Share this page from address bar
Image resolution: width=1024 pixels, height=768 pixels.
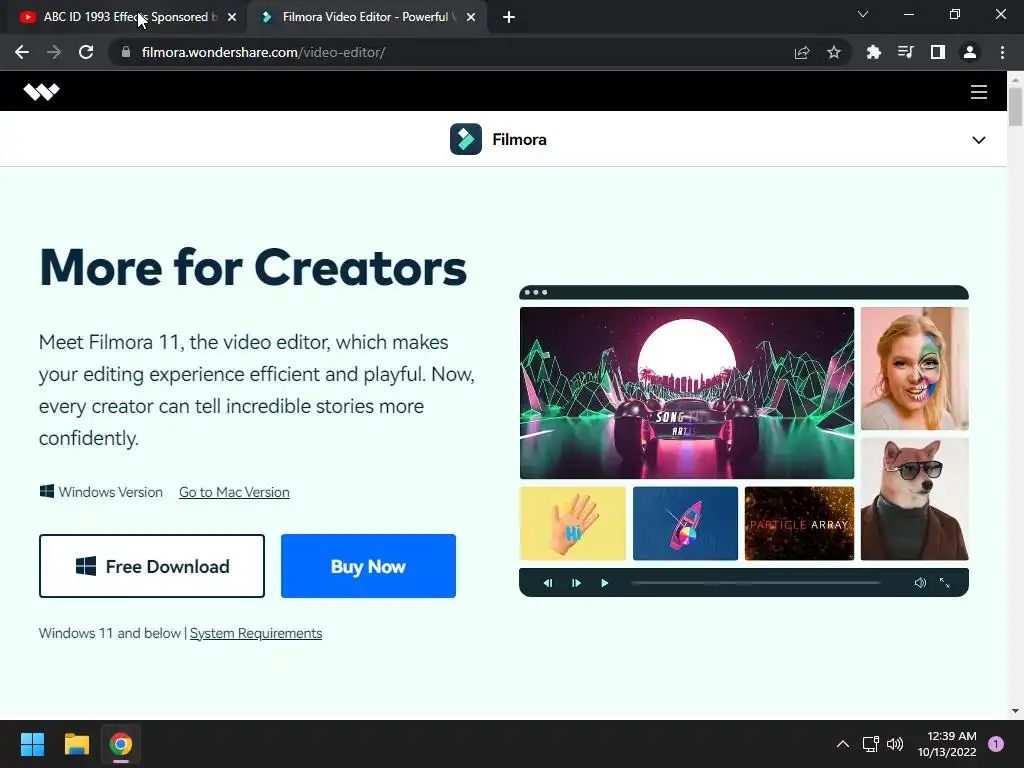click(x=802, y=52)
